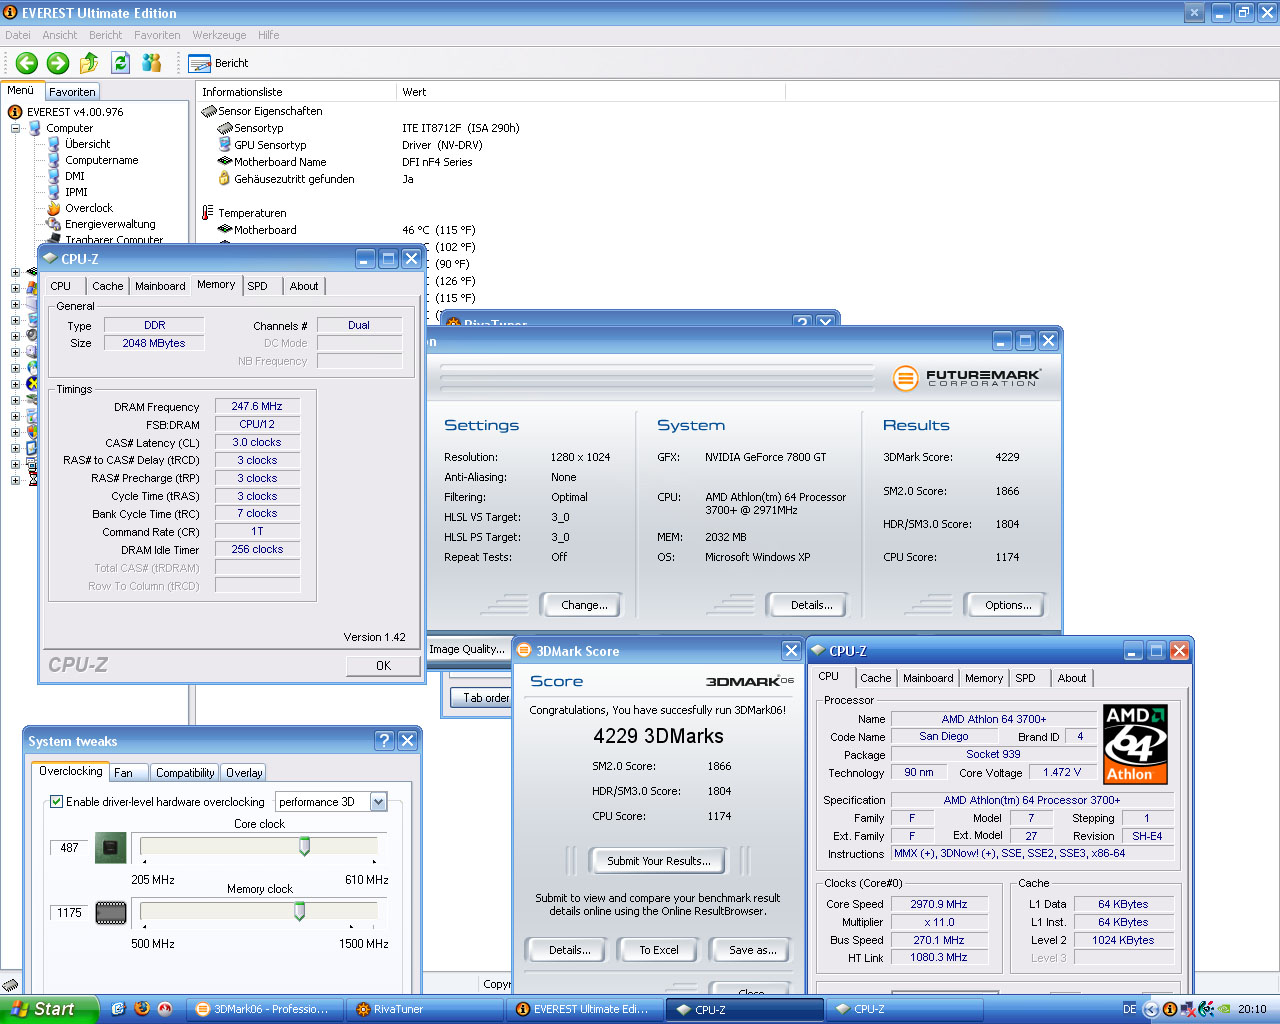Show hidden system tray icons with the arrow
The width and height of the screenshot is (1280, 1024).
1150,1009
